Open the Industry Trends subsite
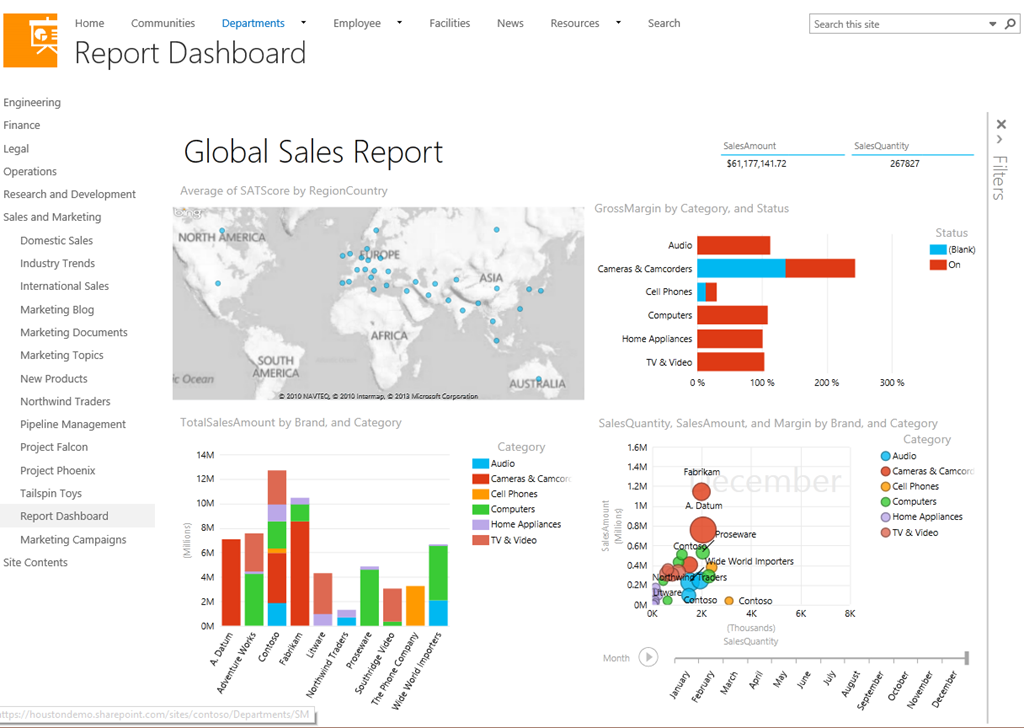The width and height of the screenshot is (1024, 728). (57, 263)
